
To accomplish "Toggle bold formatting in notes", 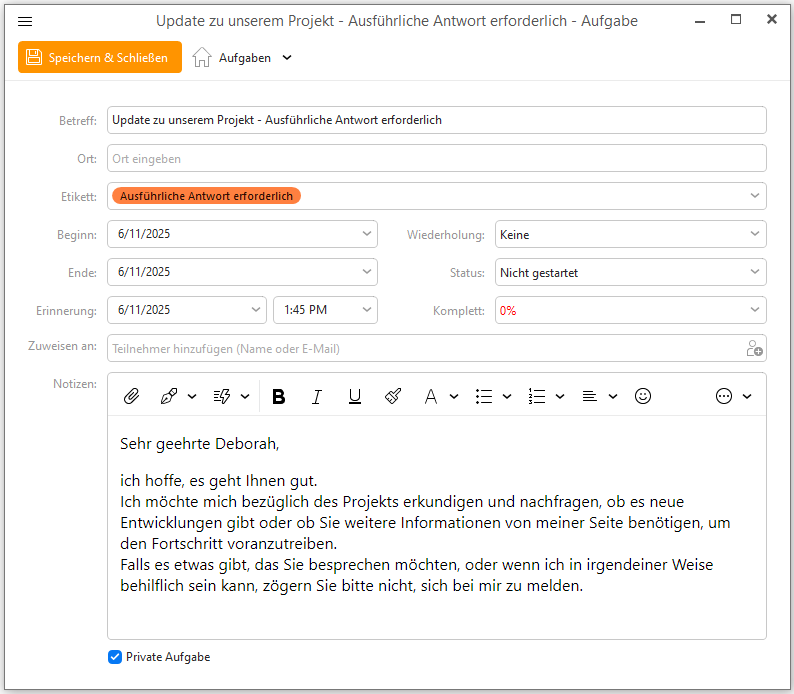I will [279, 396].
